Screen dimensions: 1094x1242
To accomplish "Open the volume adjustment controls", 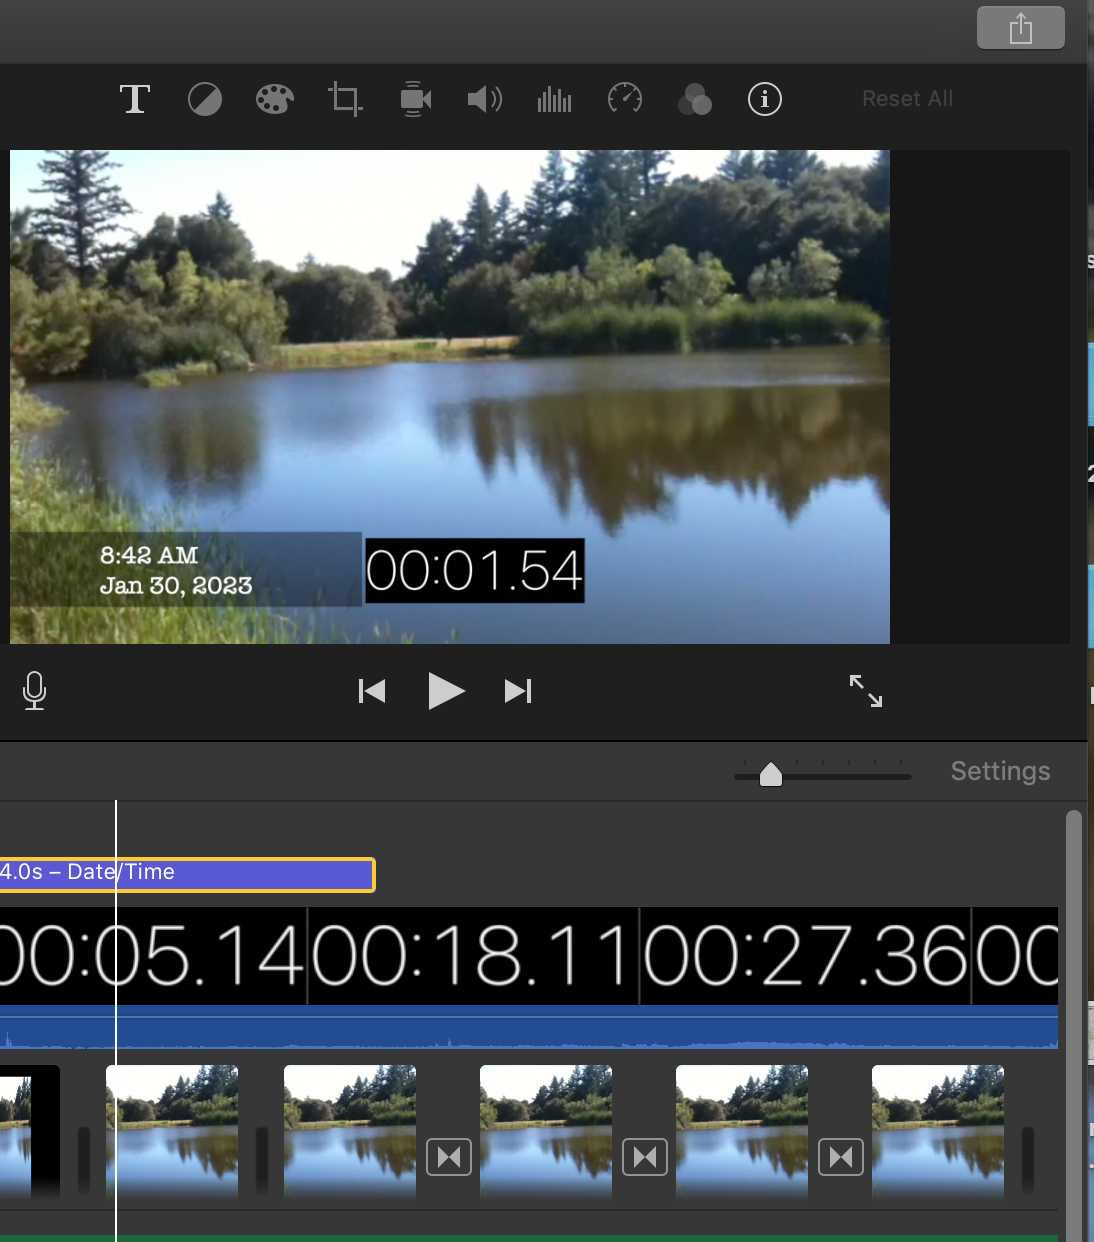I will coord(485,99).
